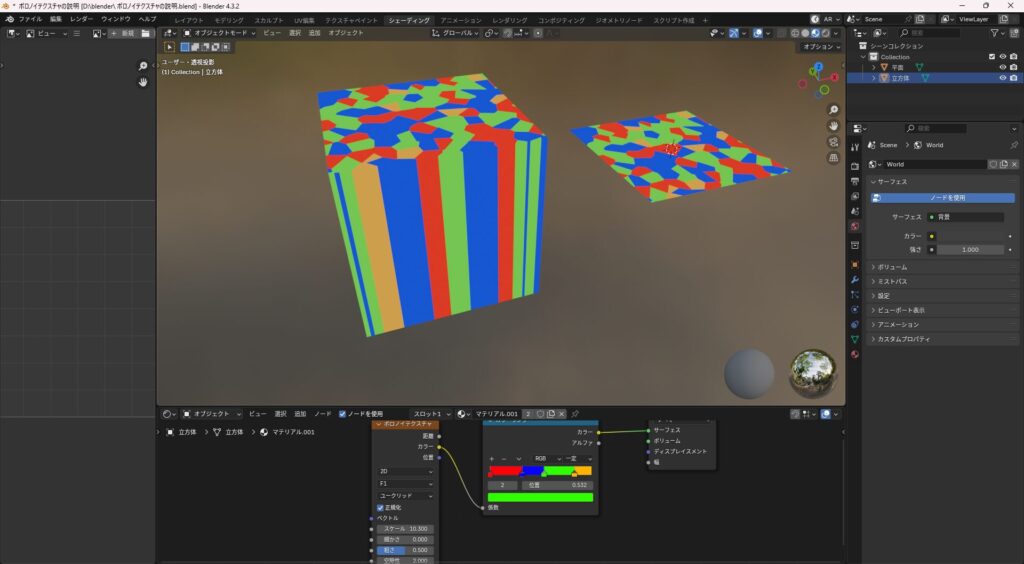Unlink material X icon in node editor header
The image size is (1024, 564).
(561, 414)
